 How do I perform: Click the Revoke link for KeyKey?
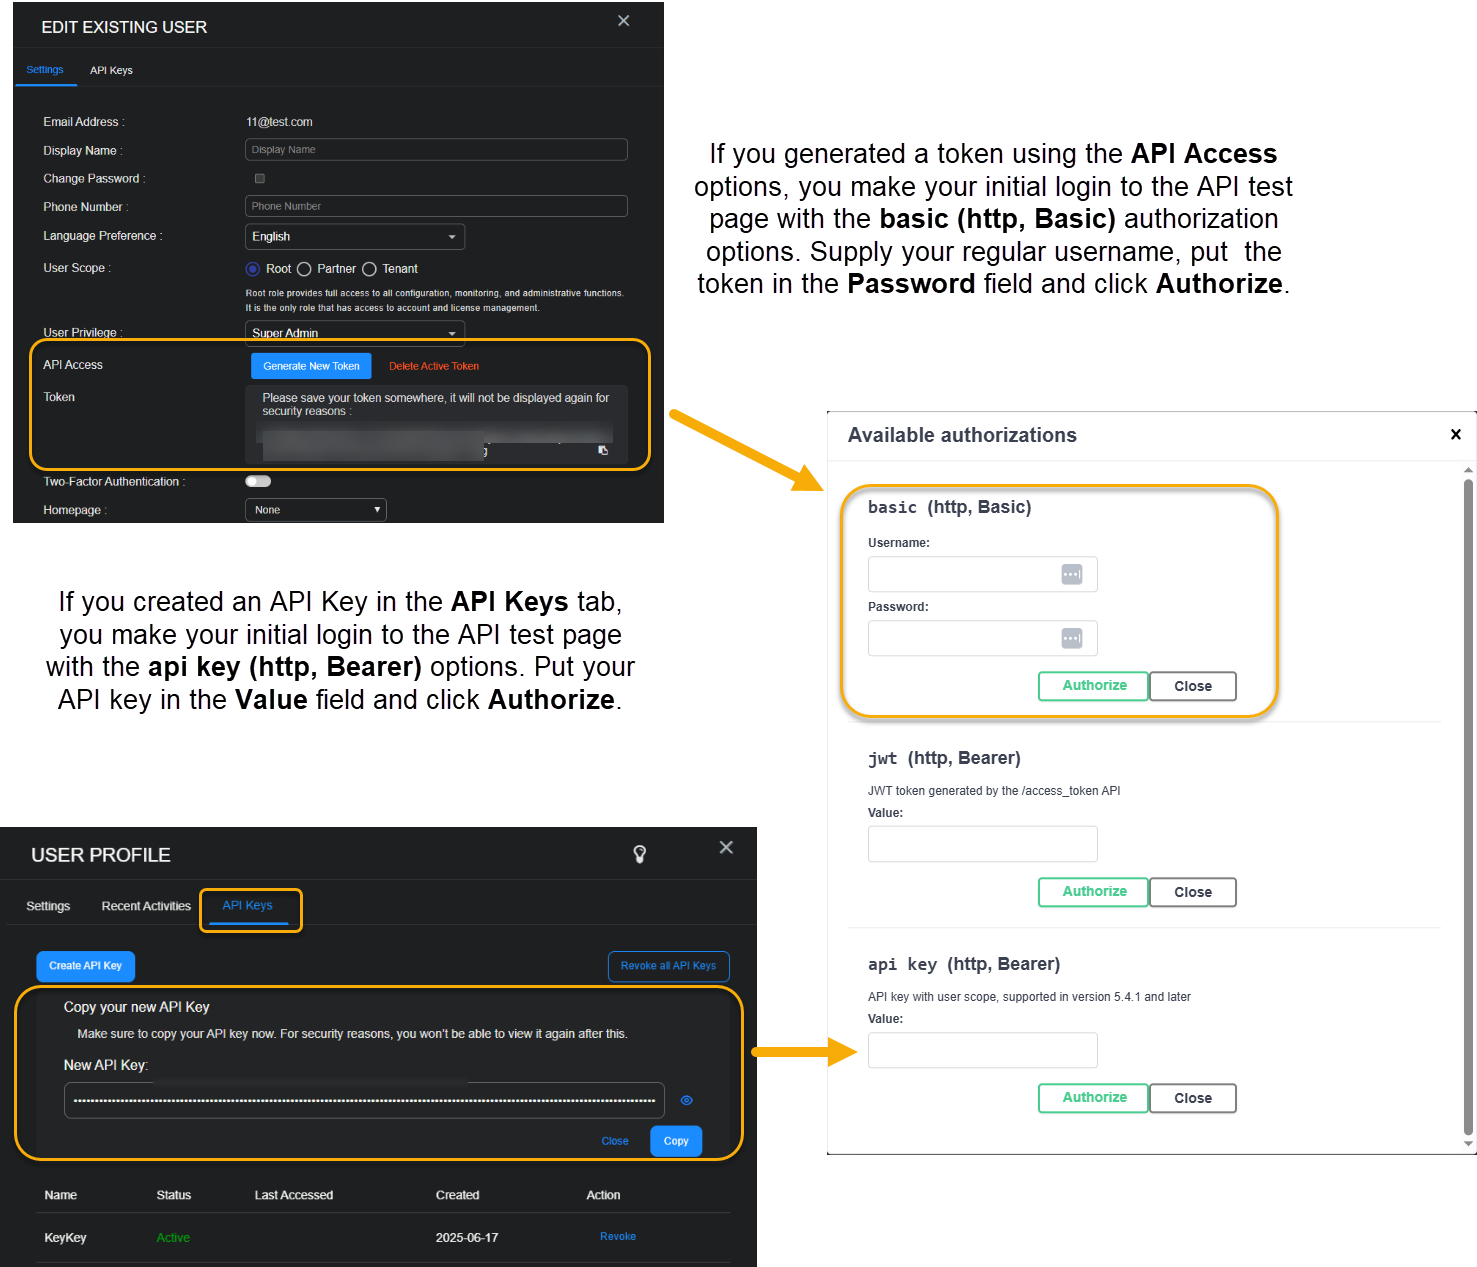(x=617, y=1237)
